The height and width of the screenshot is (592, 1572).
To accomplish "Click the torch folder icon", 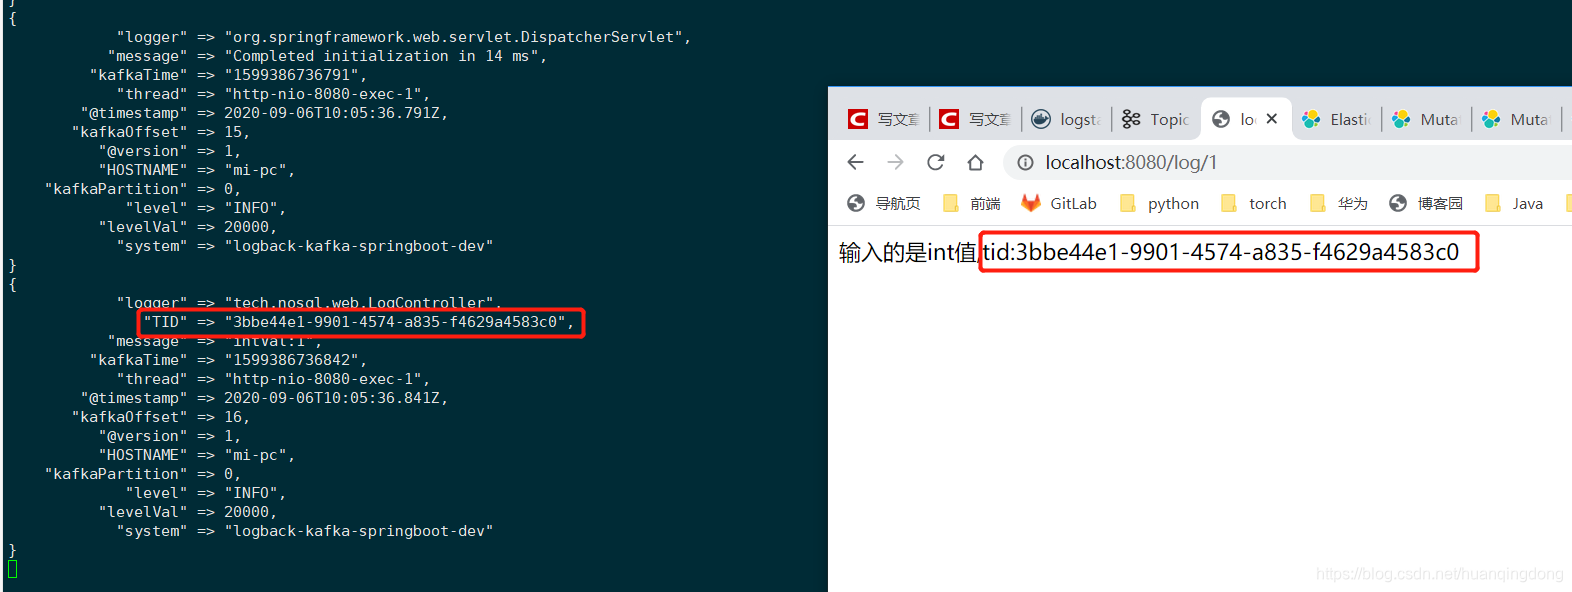I will [1229, 203].
